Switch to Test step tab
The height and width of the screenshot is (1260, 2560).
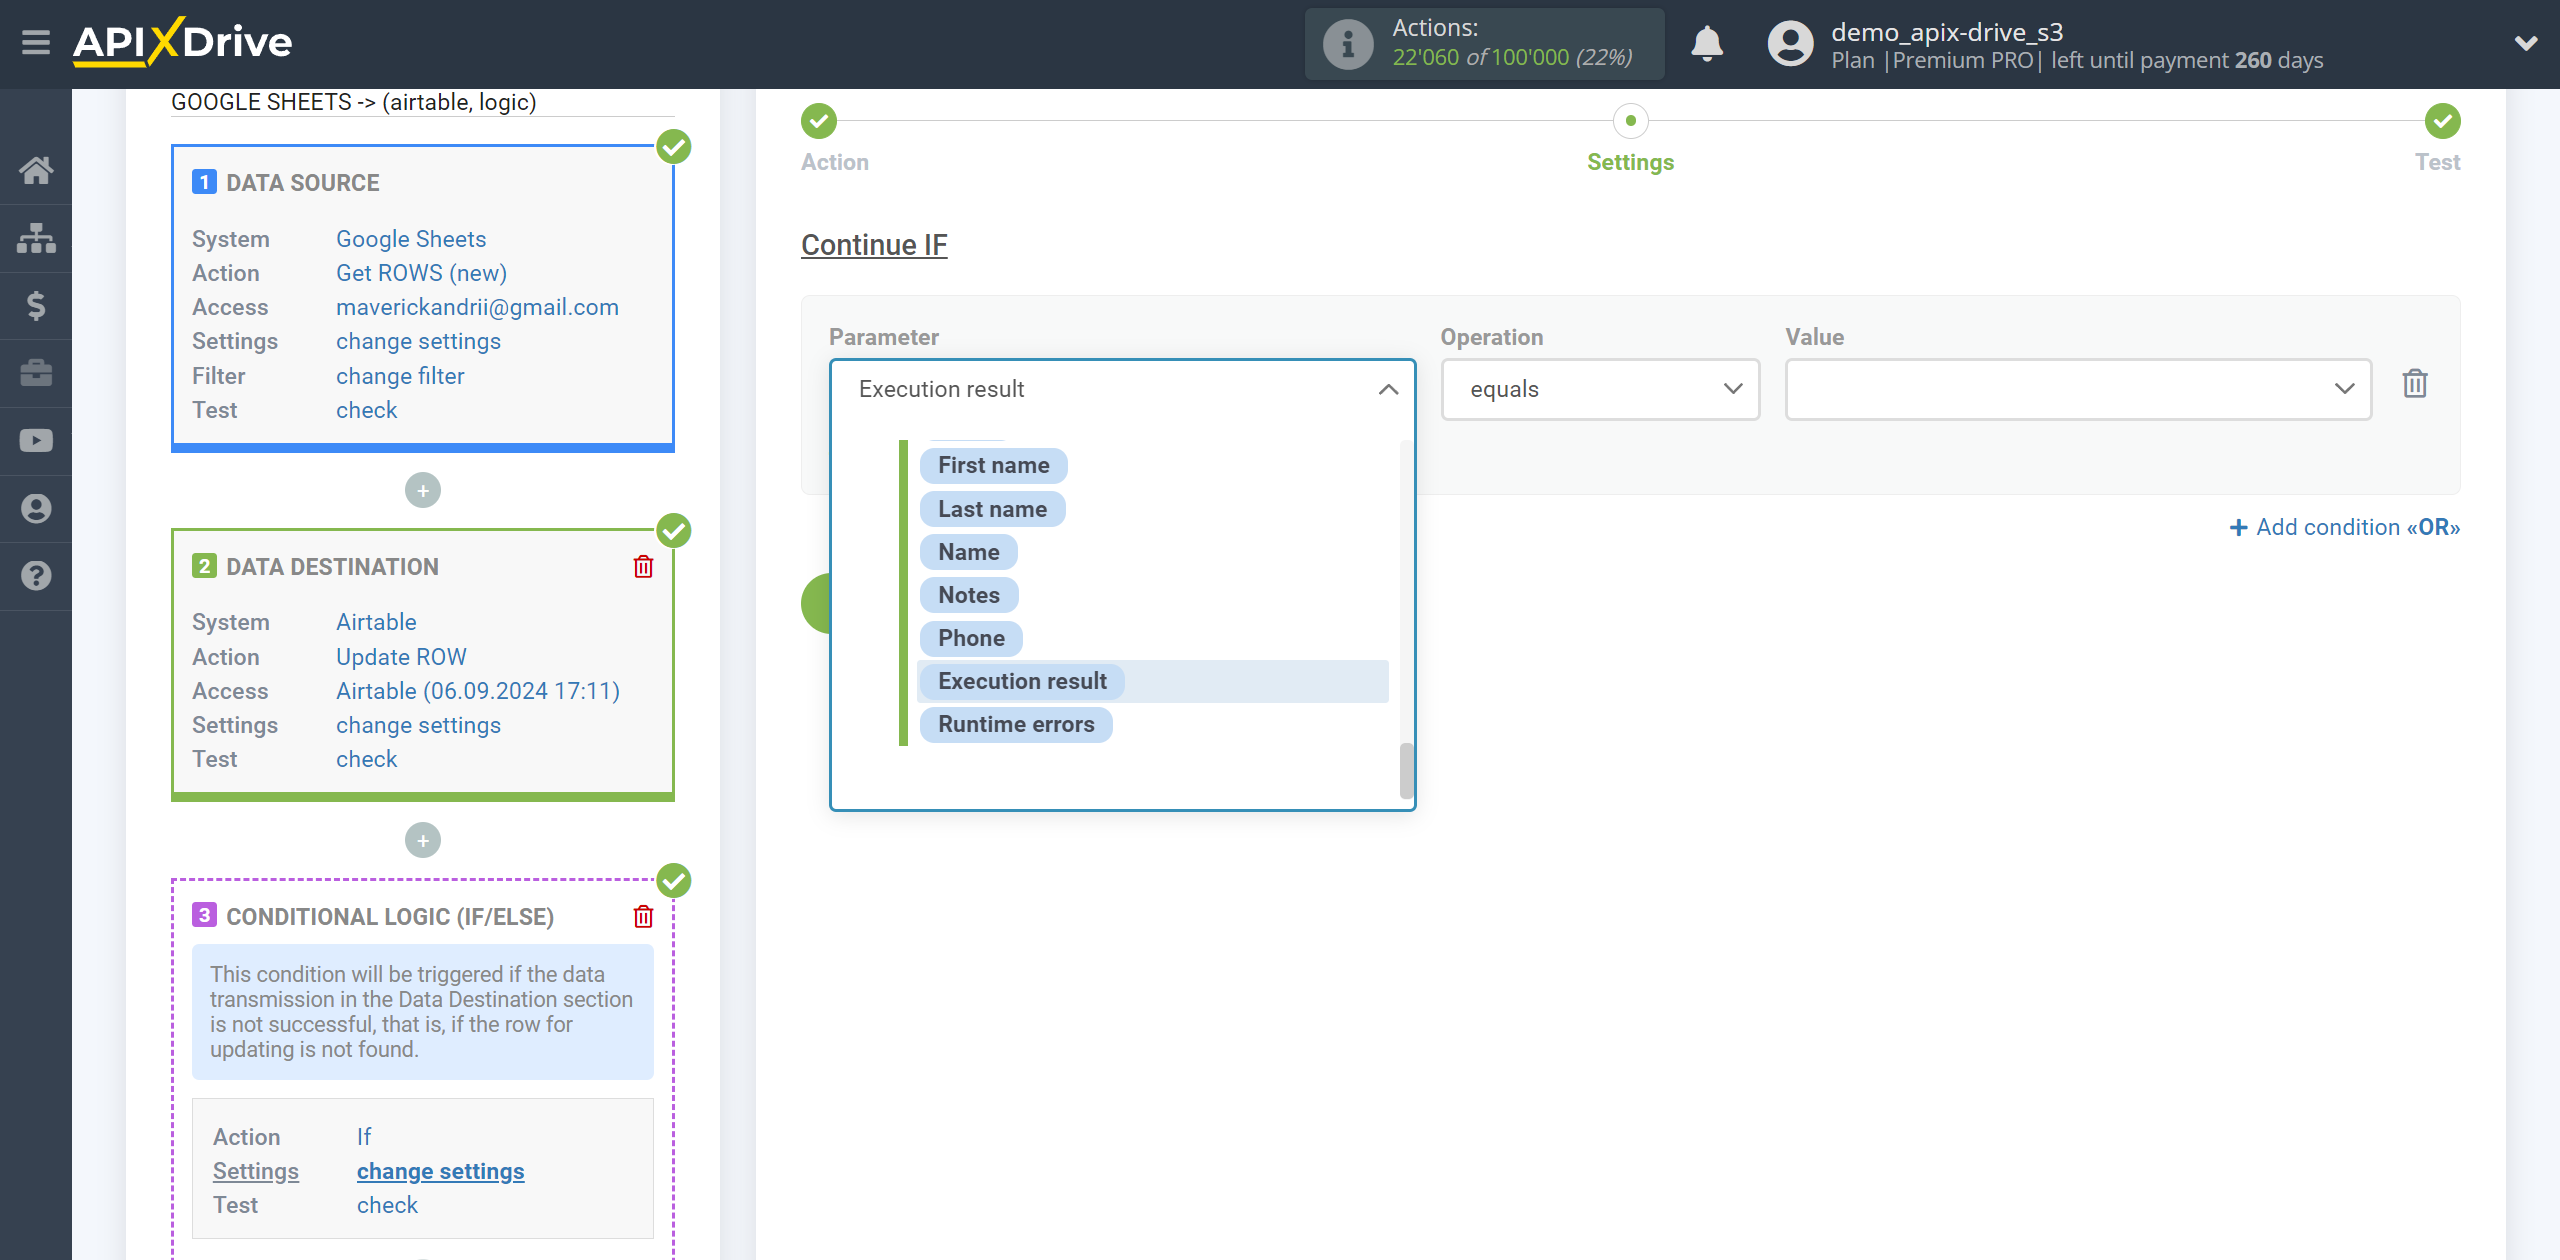tap(2437, 162)
